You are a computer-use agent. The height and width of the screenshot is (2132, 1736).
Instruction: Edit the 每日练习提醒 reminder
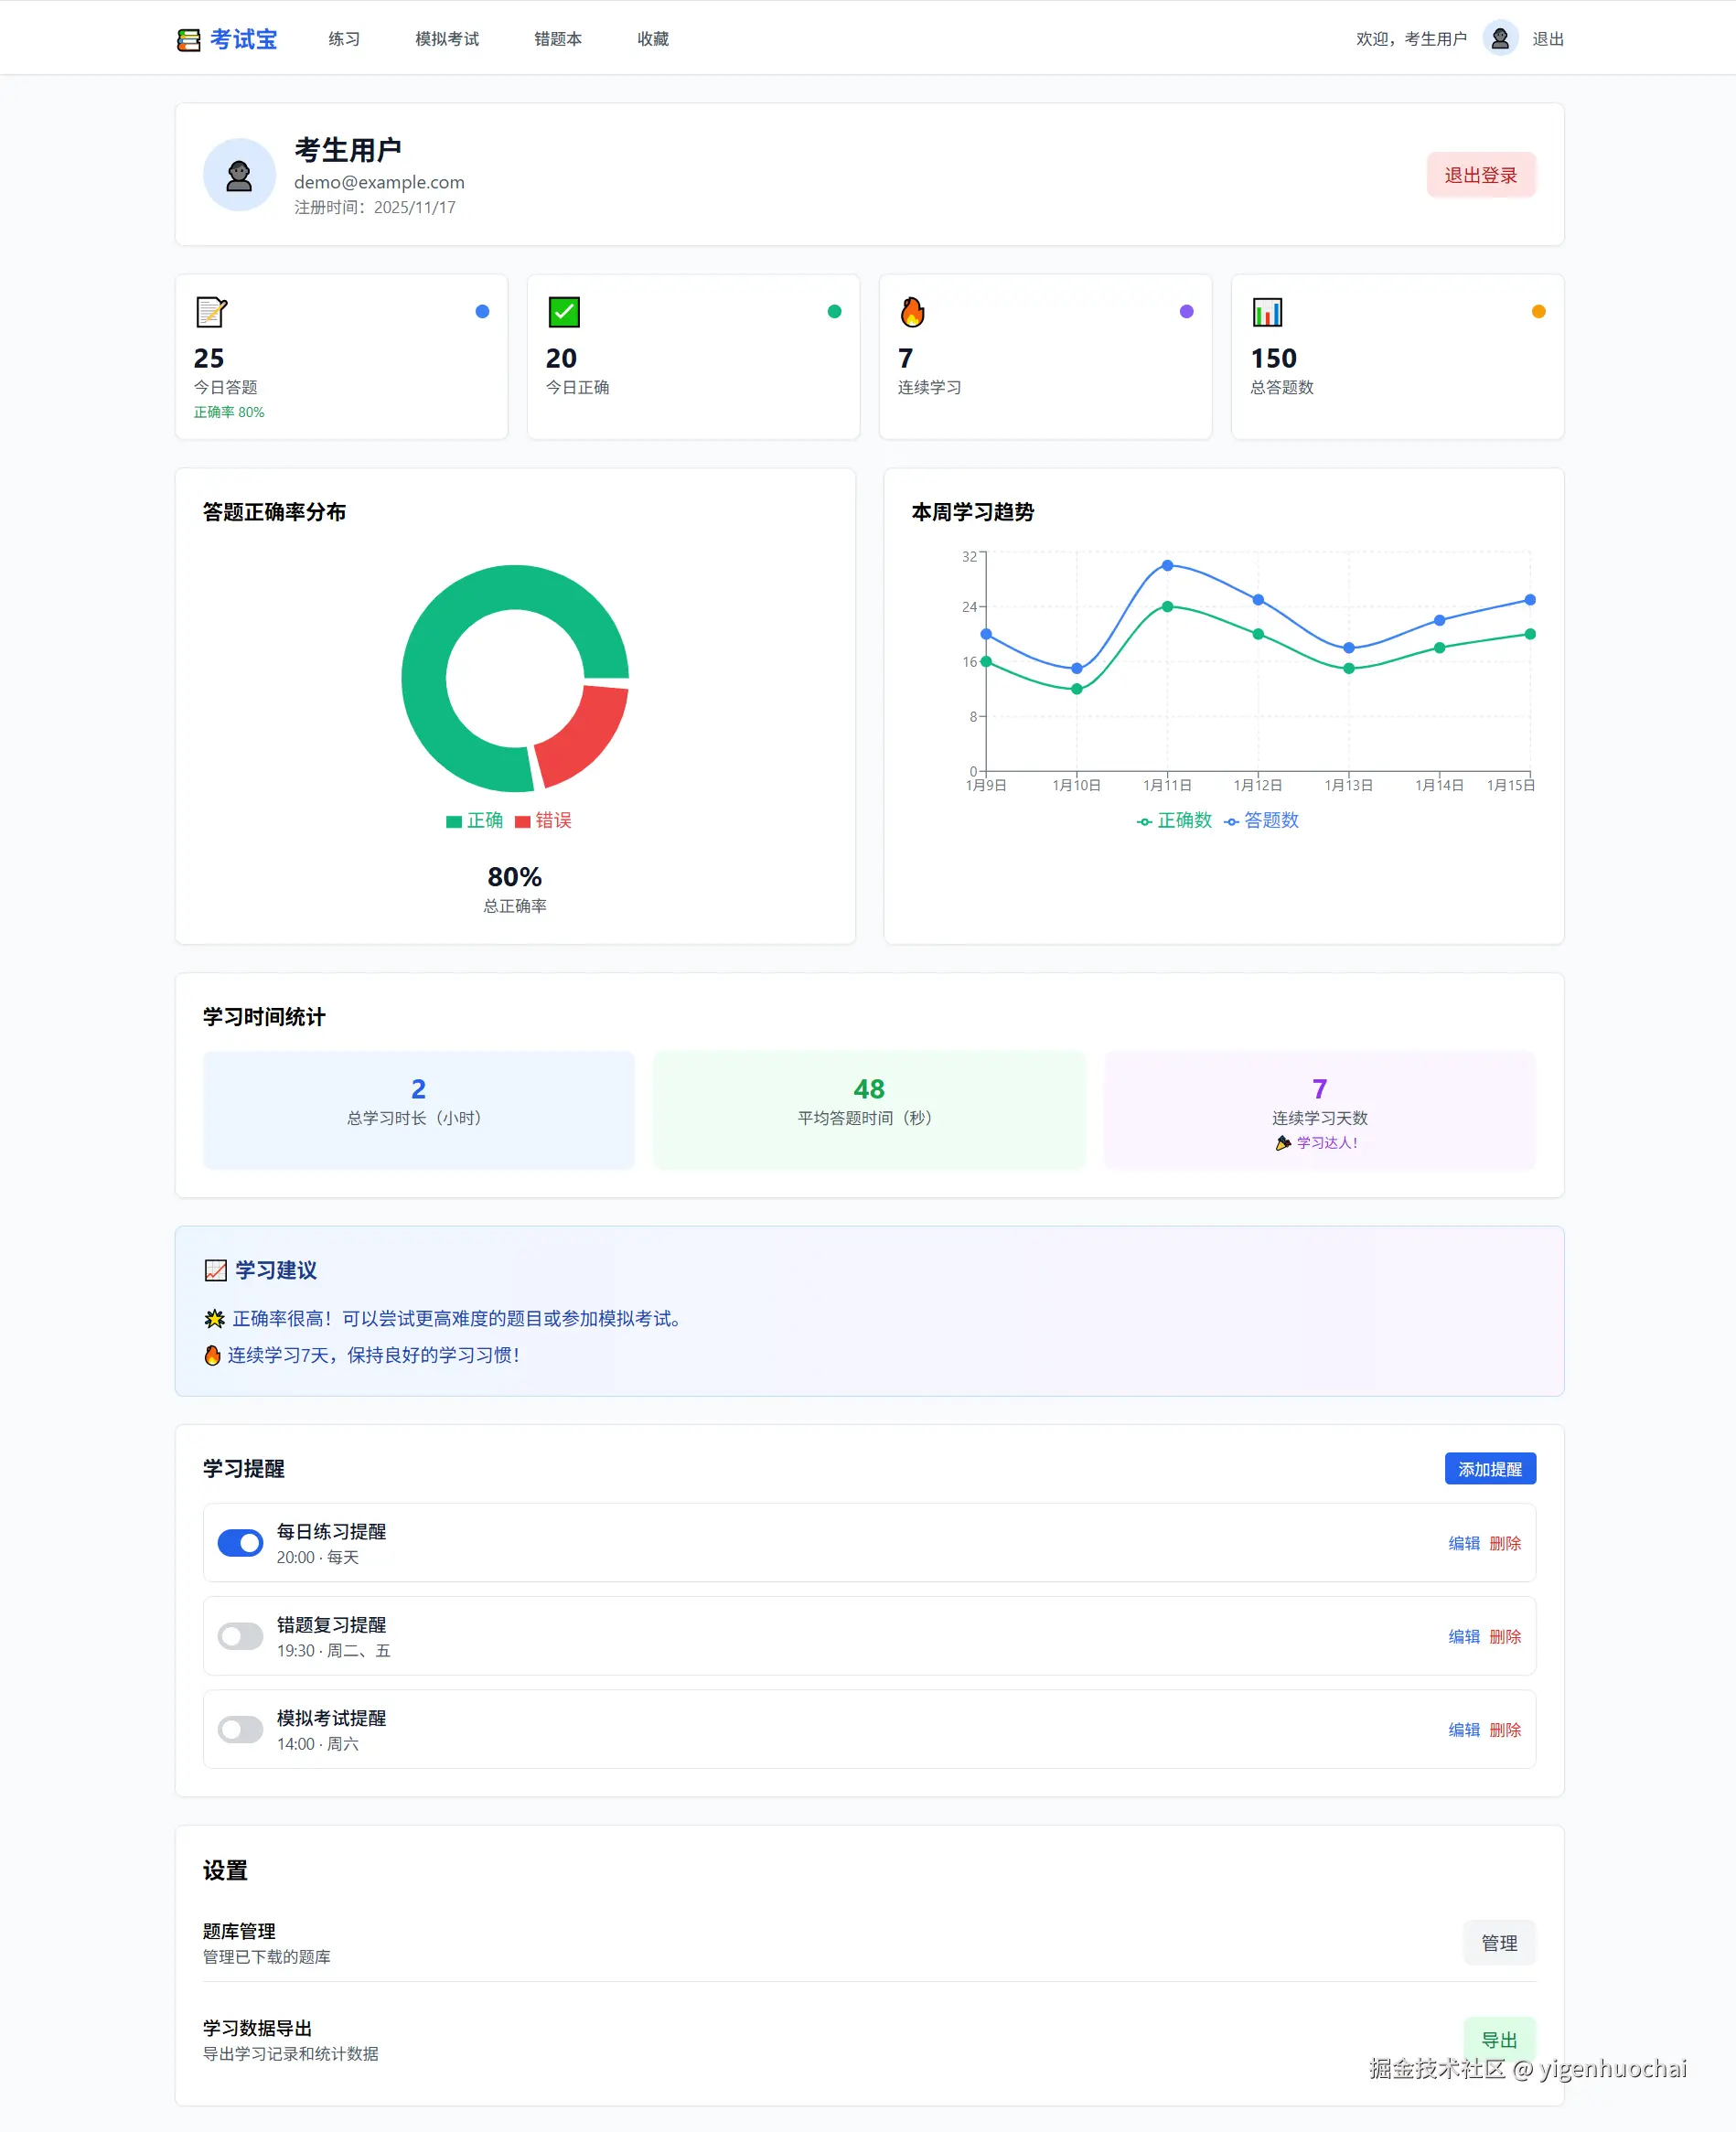[1464, 1543]
